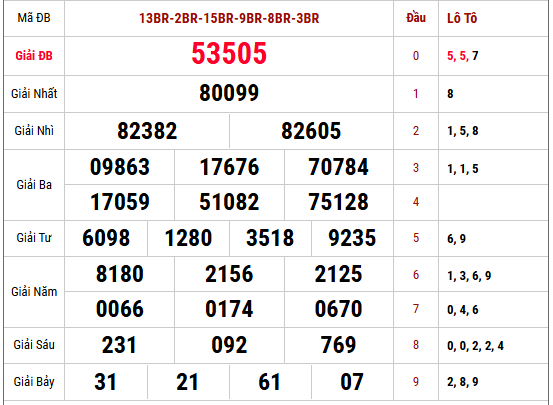Select Giải Năm number 2156
The width and height of the screenshot is (553, 405).
point(229,274)
